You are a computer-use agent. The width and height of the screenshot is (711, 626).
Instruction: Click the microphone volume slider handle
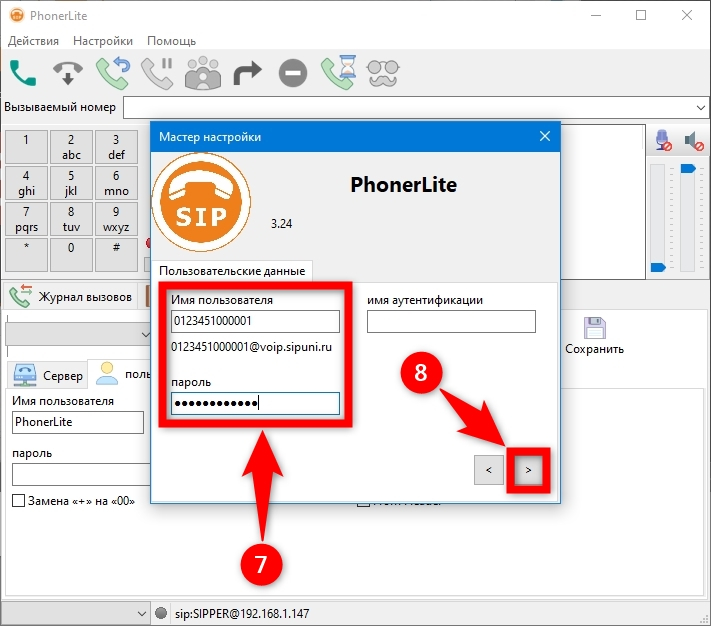(x=658, y=267)
